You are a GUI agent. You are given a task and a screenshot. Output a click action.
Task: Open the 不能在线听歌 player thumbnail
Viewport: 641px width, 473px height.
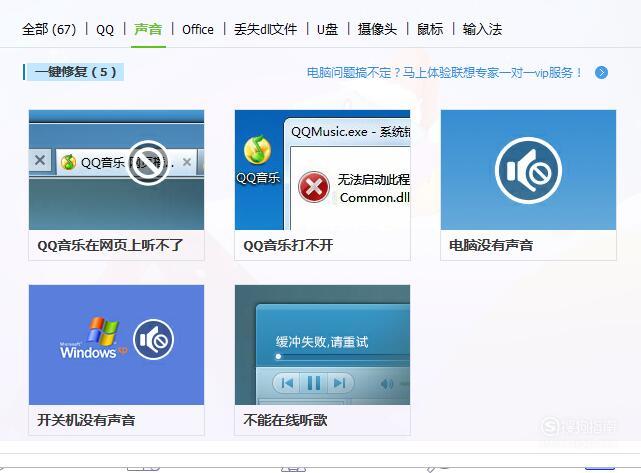coord(323,345)
